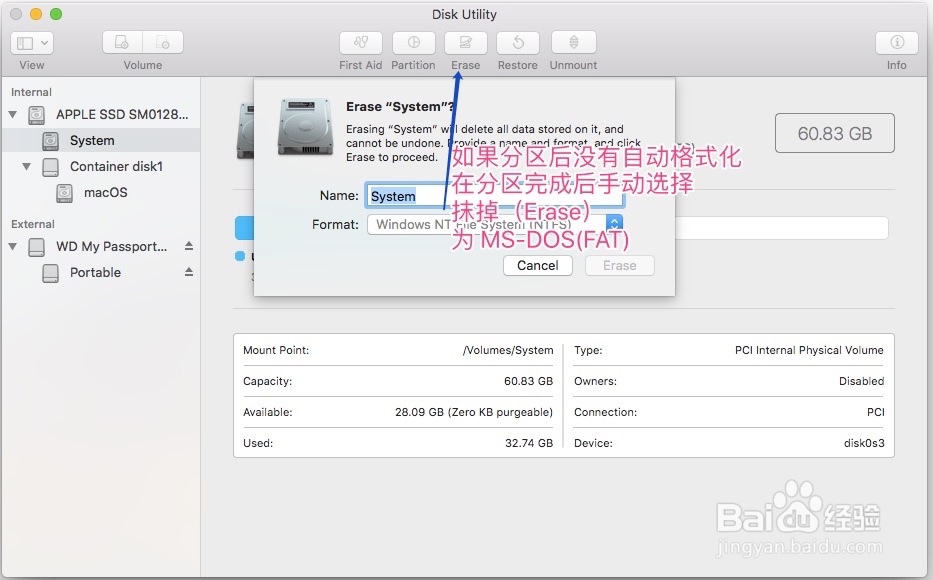Click the WD My Passport drive icon
The height and width of the screenshot is (580, 933).
[x=36, y=247]
